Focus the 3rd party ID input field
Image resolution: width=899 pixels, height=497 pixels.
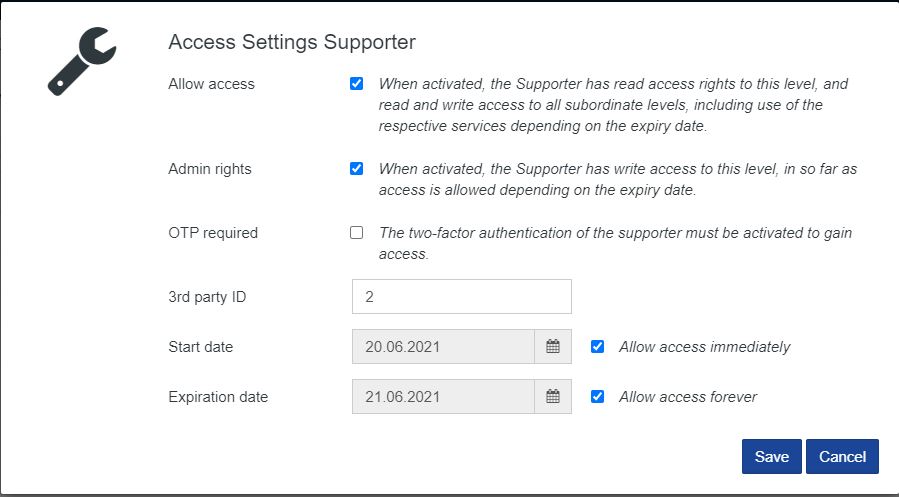pyautogui.click(x=461, y=297)
